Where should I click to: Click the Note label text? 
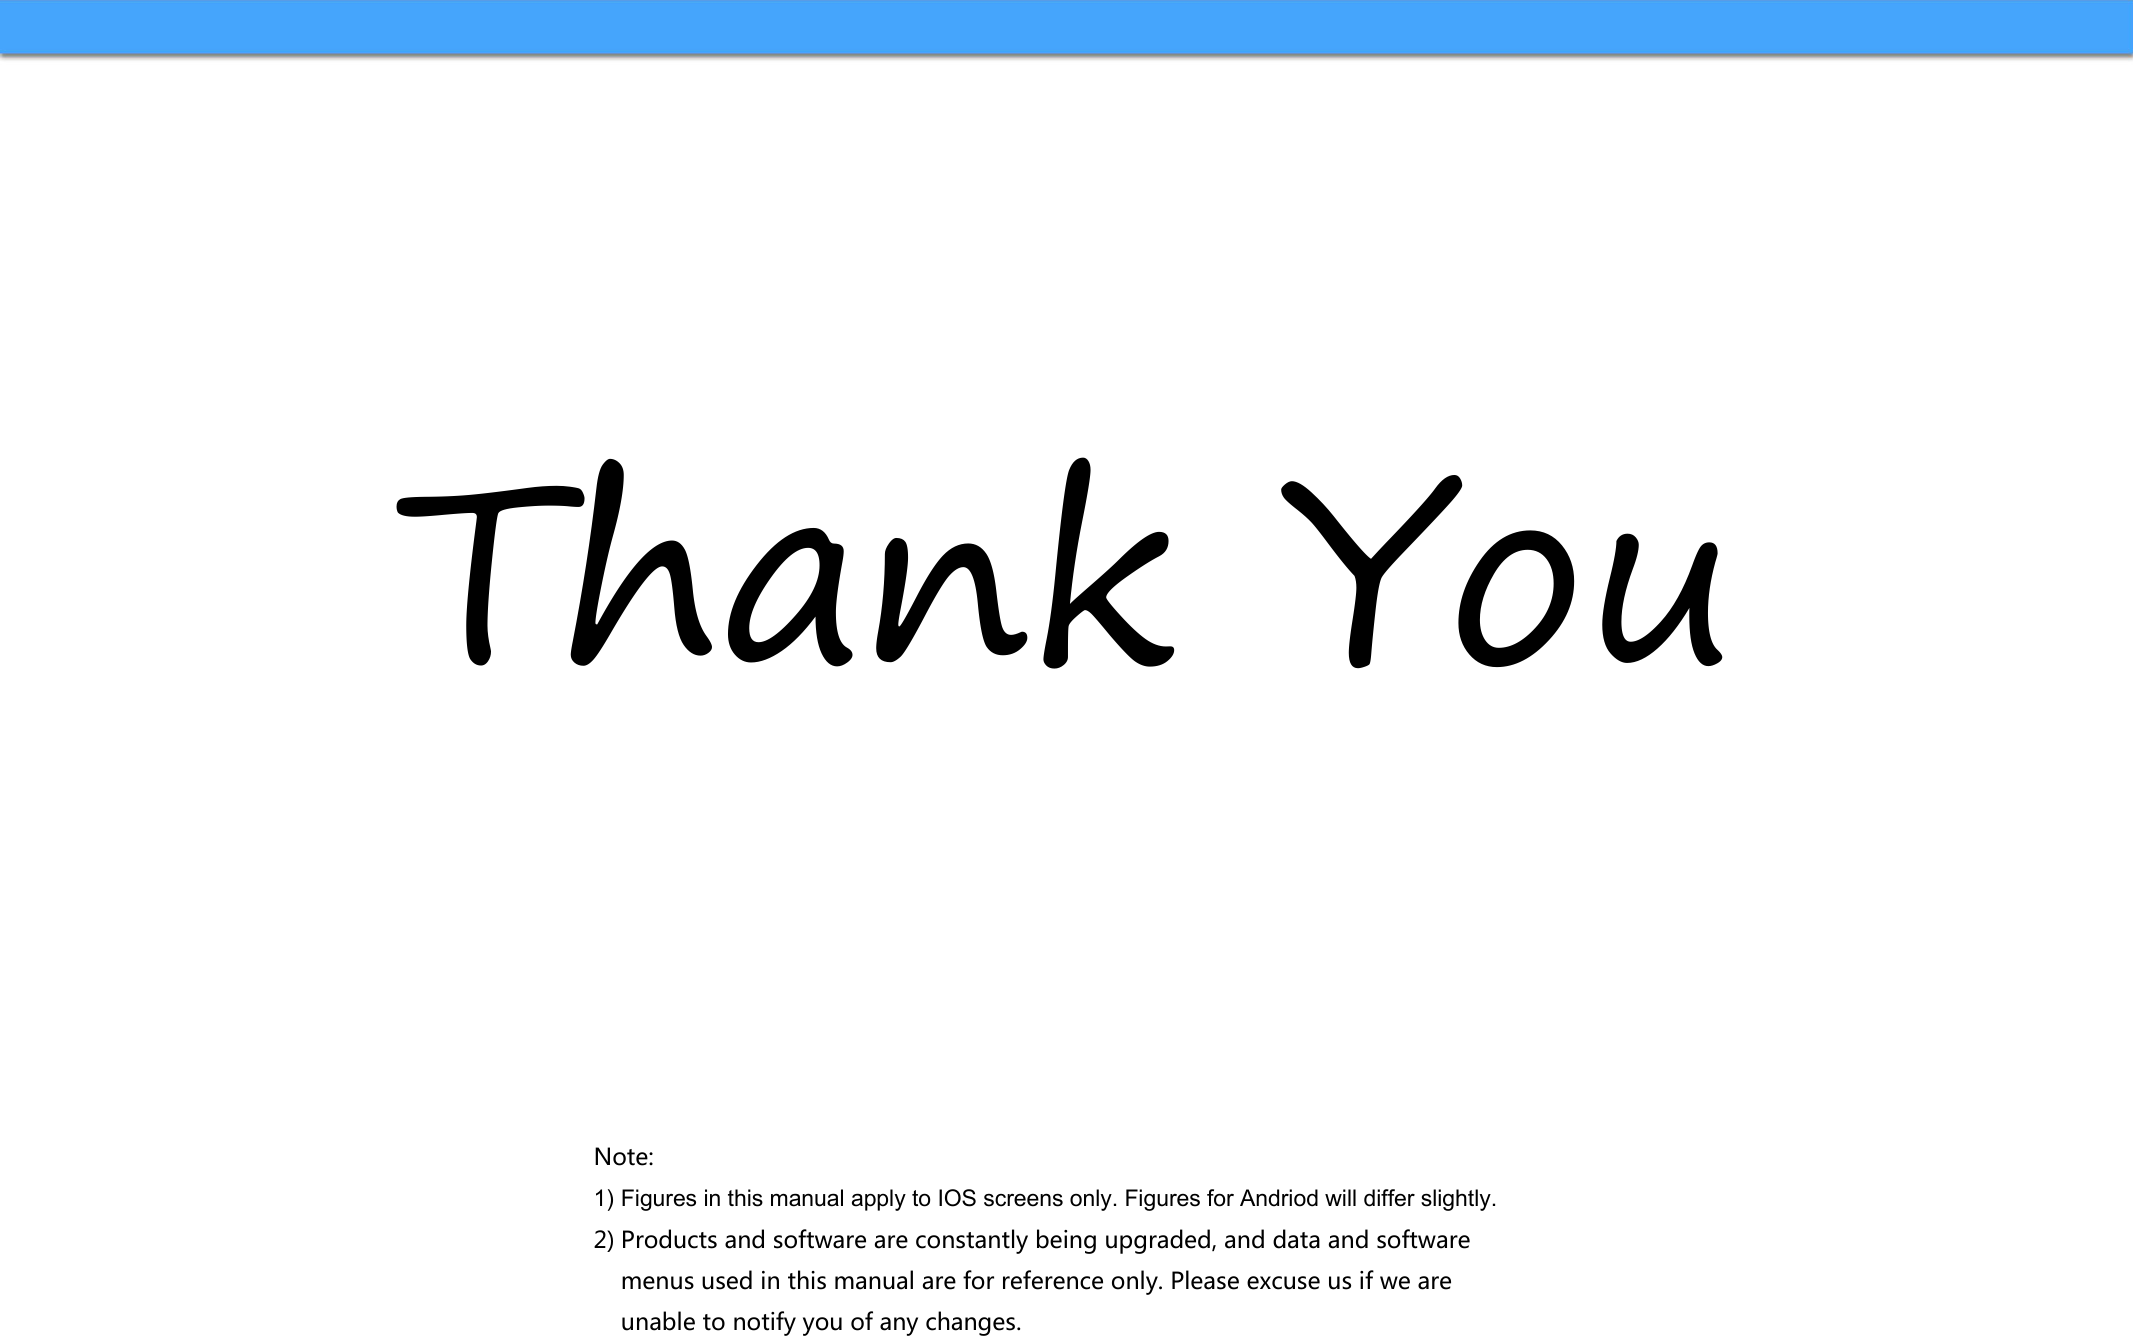626,1156
